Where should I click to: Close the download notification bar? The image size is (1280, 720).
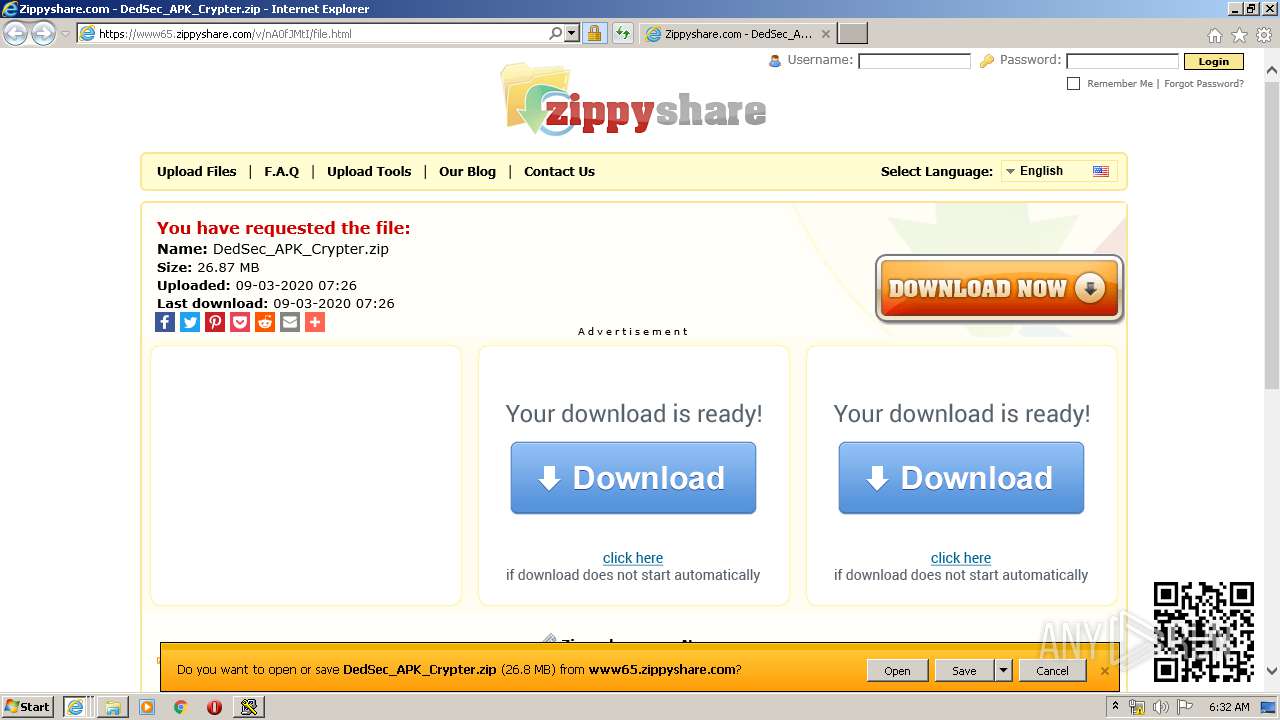click(1105, 670)
